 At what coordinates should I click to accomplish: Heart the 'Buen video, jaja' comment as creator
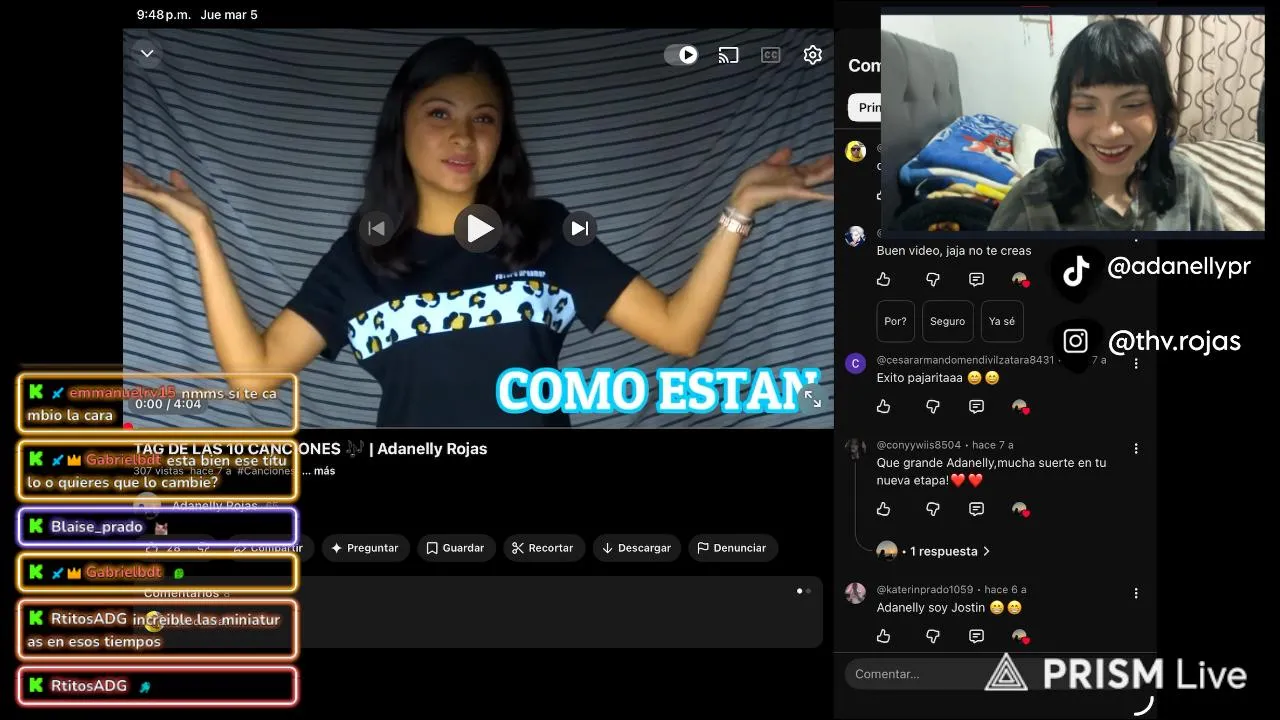coord(1020,280)
